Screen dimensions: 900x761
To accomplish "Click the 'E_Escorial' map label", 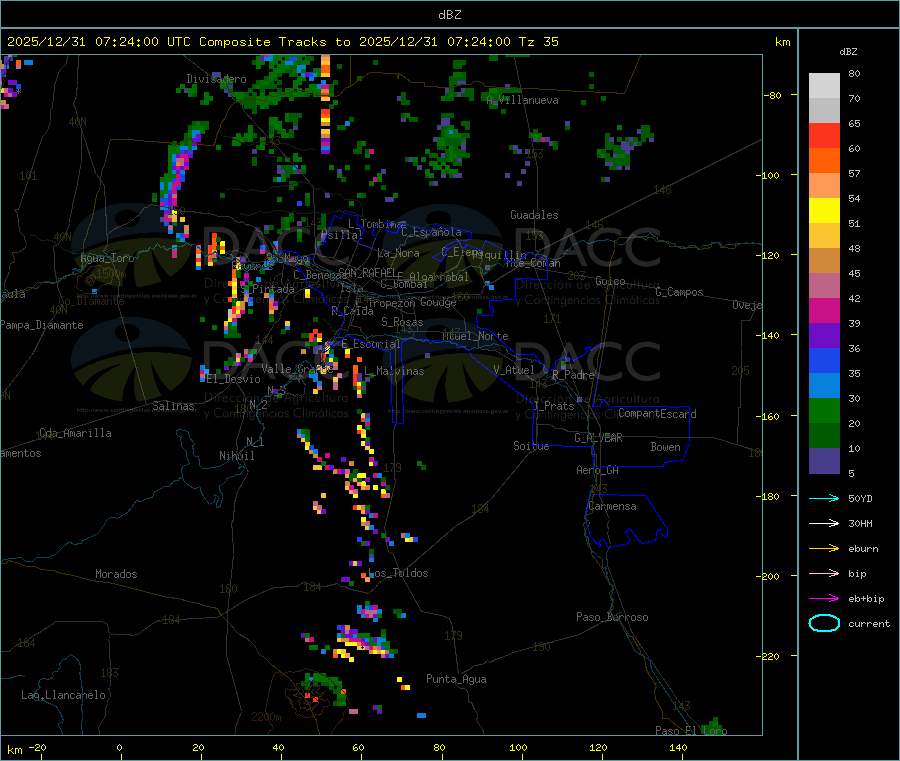I will [x=371, y=344].
